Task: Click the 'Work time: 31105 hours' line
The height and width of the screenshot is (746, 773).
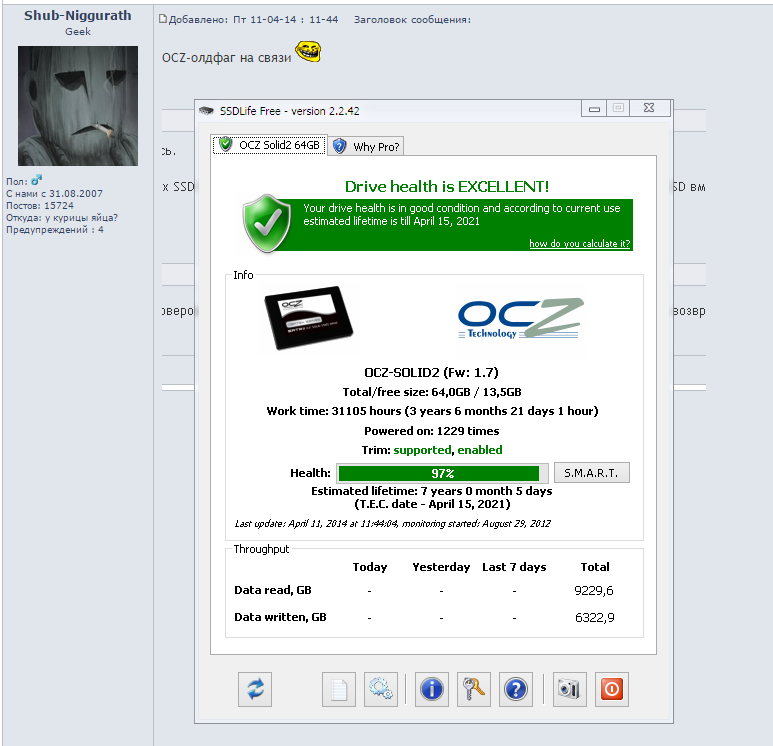Action: (x=432, y=411)
